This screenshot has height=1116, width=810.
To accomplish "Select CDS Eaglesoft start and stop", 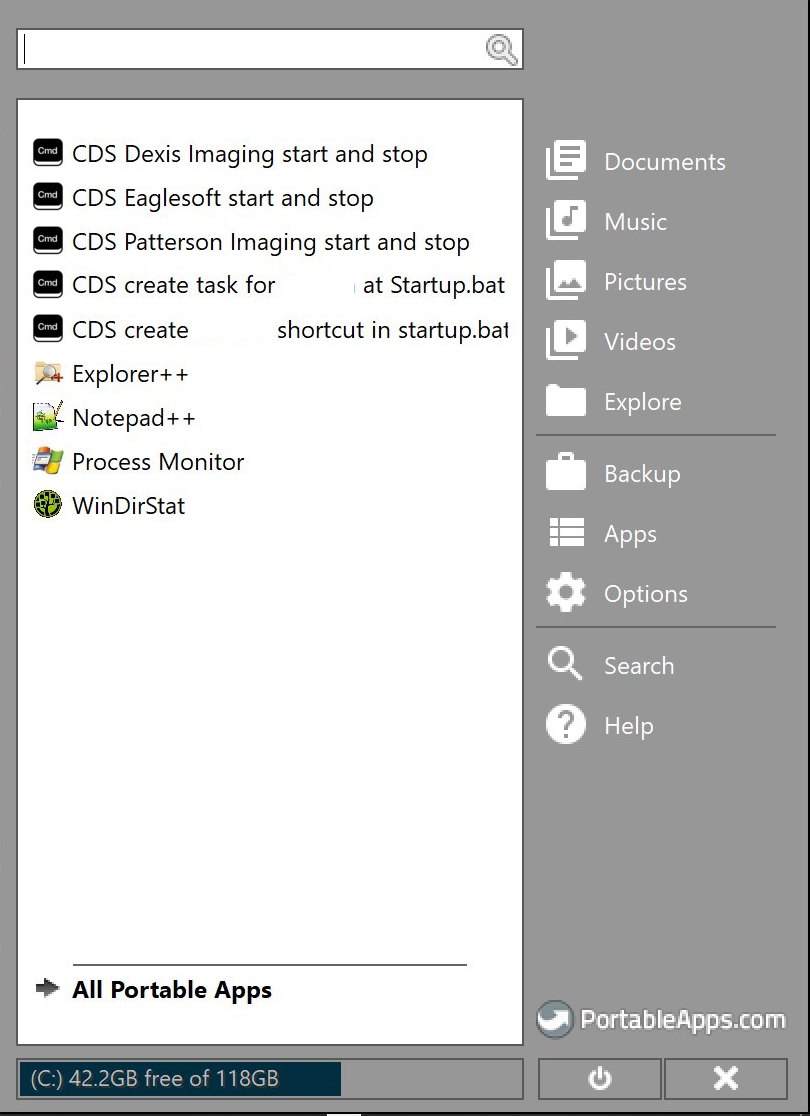I will 222,197.
